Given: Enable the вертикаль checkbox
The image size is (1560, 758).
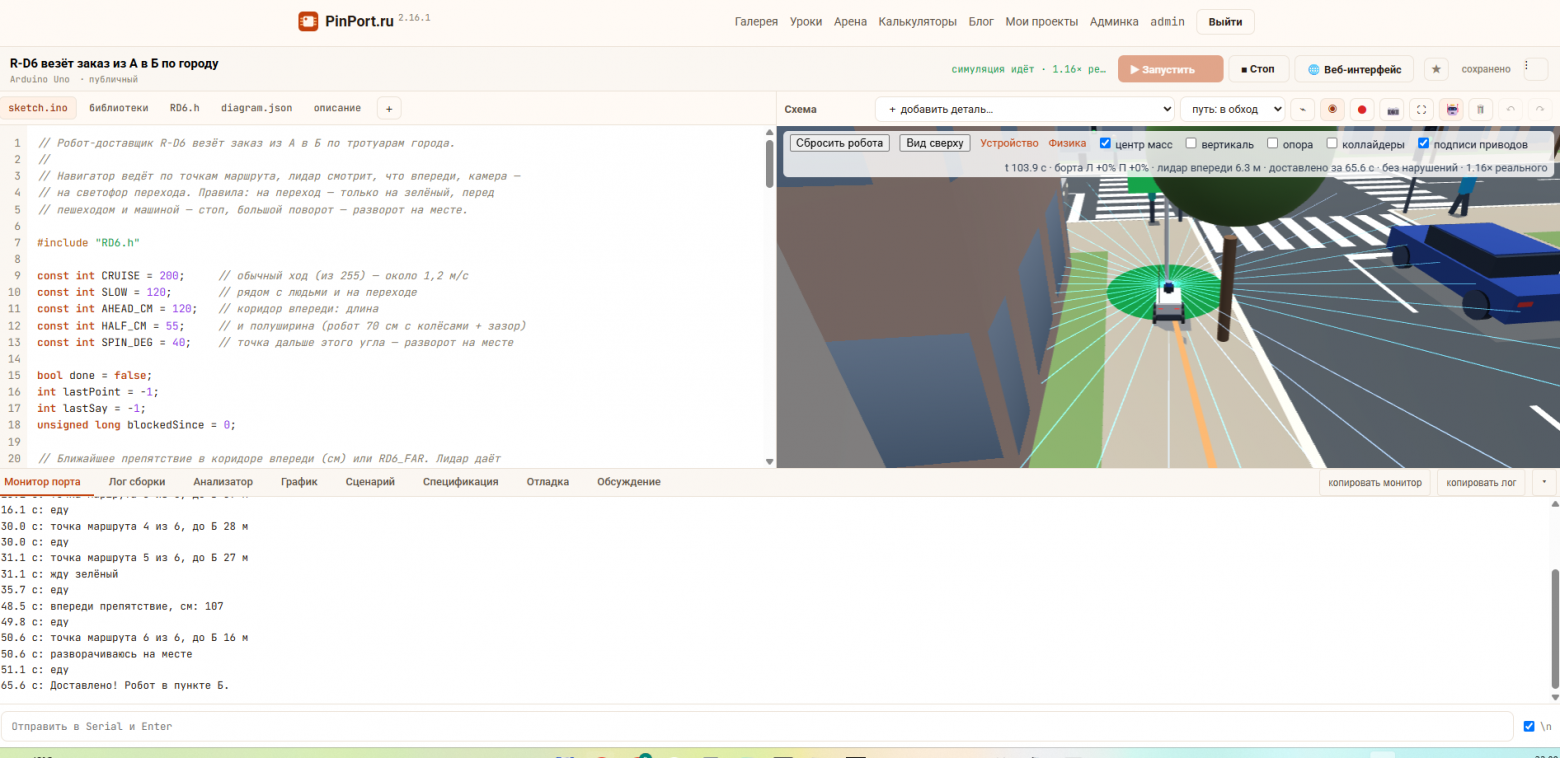Looking at the screenshot, I should [x=1191, y=144].
